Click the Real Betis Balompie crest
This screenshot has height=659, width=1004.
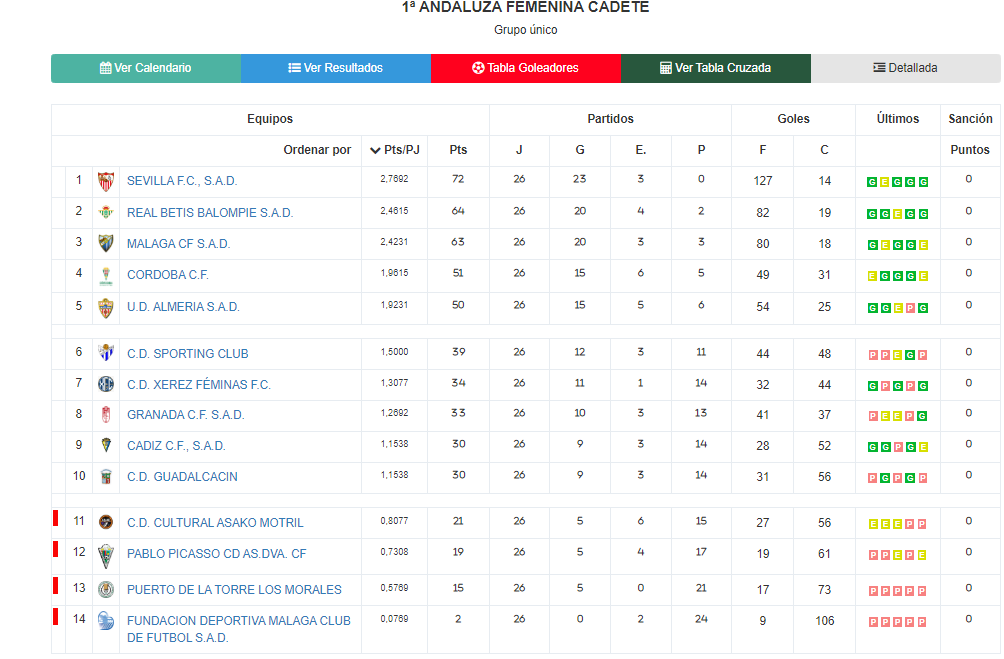click(x=106, y=212)
